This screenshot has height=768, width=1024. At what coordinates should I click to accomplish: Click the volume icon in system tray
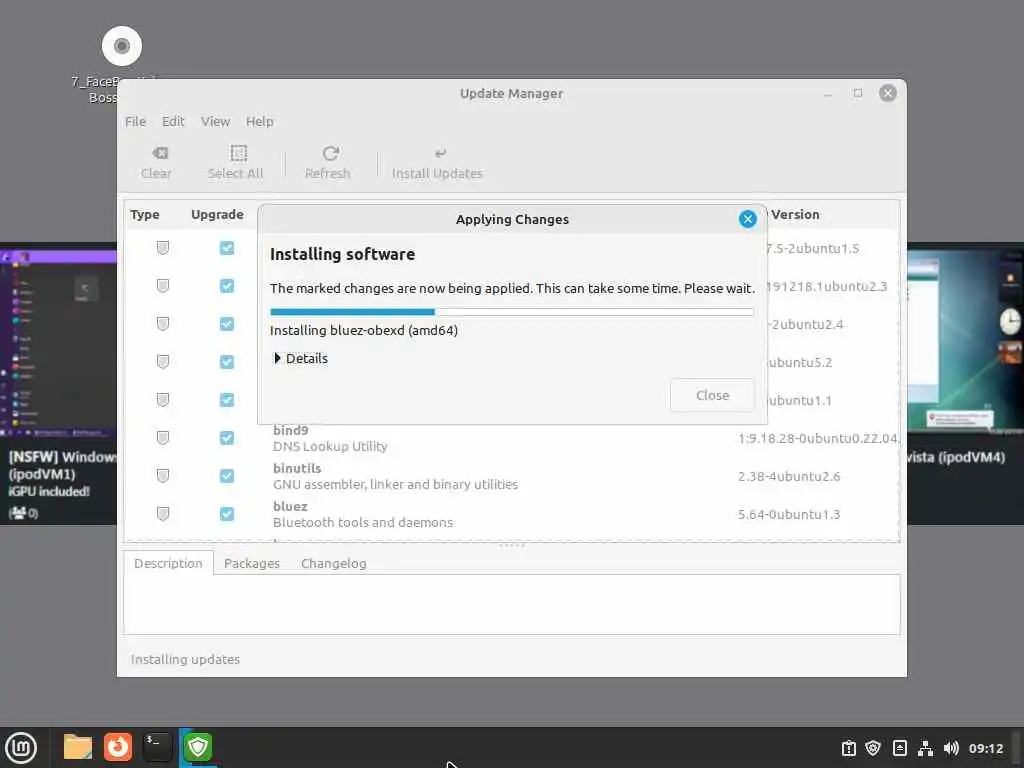tap(952, 748)
